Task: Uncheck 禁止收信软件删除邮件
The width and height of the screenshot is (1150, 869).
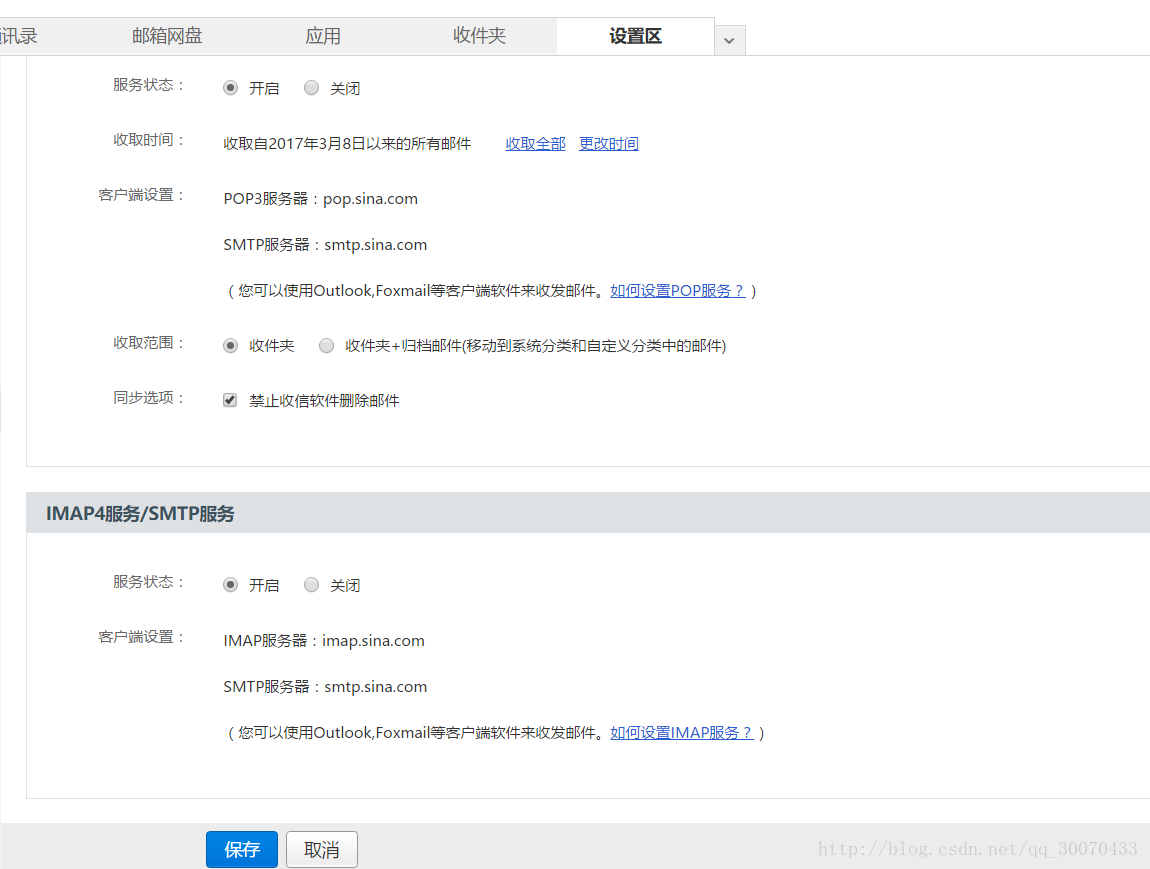Action: coord(229,399)
